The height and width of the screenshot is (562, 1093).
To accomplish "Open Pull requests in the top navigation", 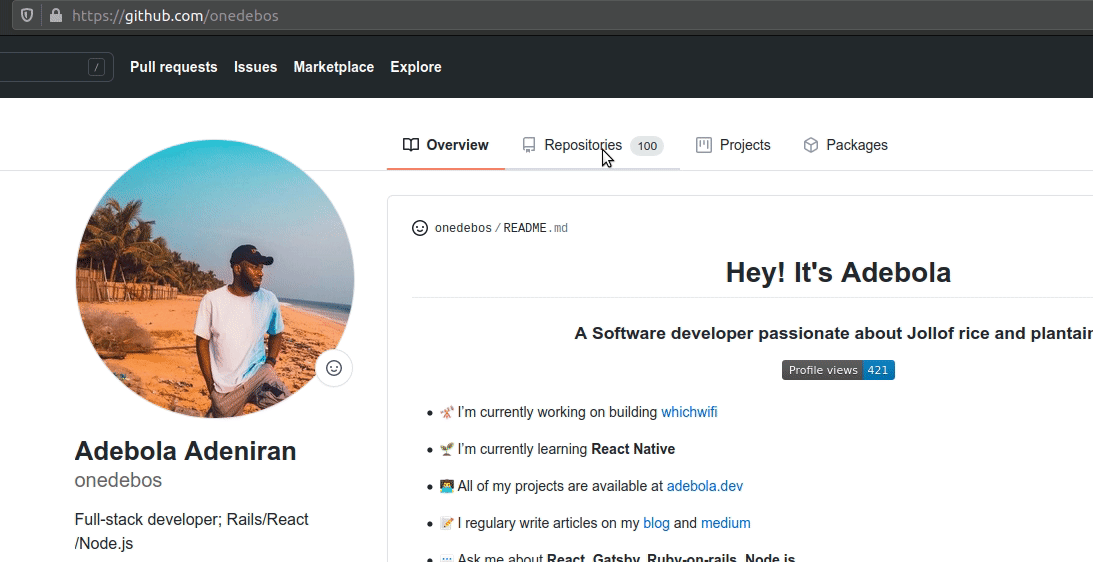I will pos(174,67).
